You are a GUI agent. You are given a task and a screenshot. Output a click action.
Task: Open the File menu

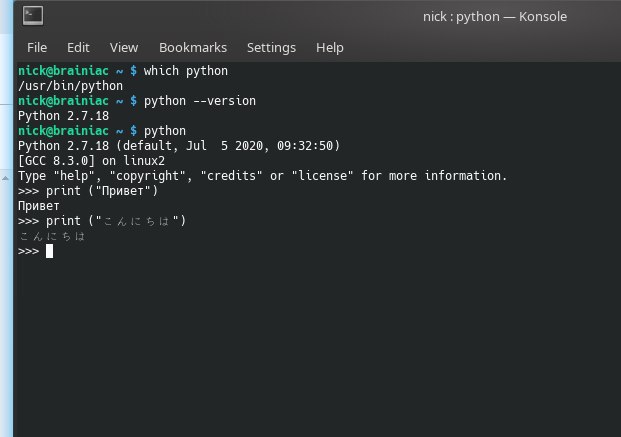(x=37, y=48)
